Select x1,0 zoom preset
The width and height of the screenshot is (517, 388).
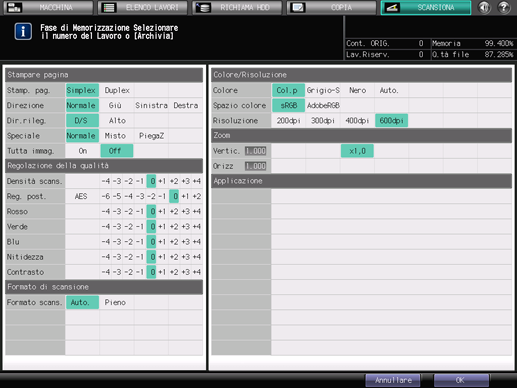coord(357,151)
